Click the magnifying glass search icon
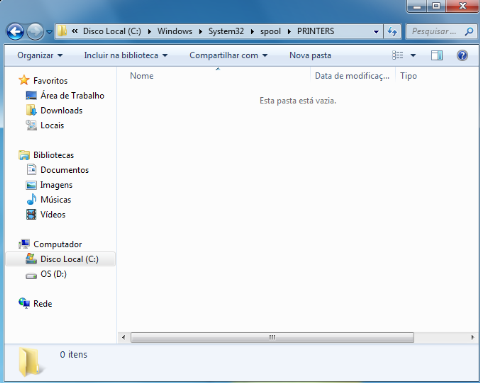480x383 pixels. [469, 32]
